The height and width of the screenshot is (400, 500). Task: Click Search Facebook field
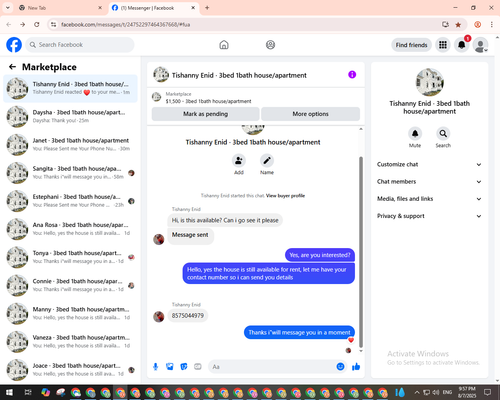point(80,45)
